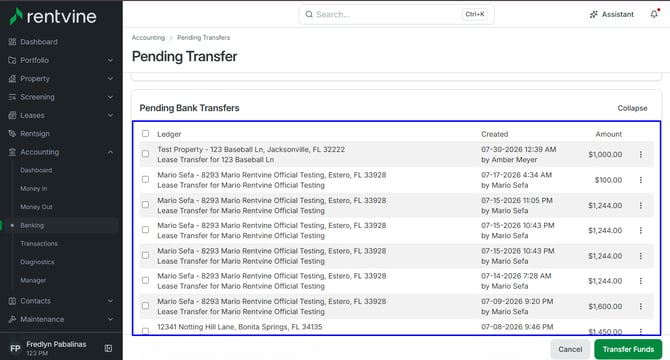
Task: Click the Amount column header
Action: [x=608, y=134]
